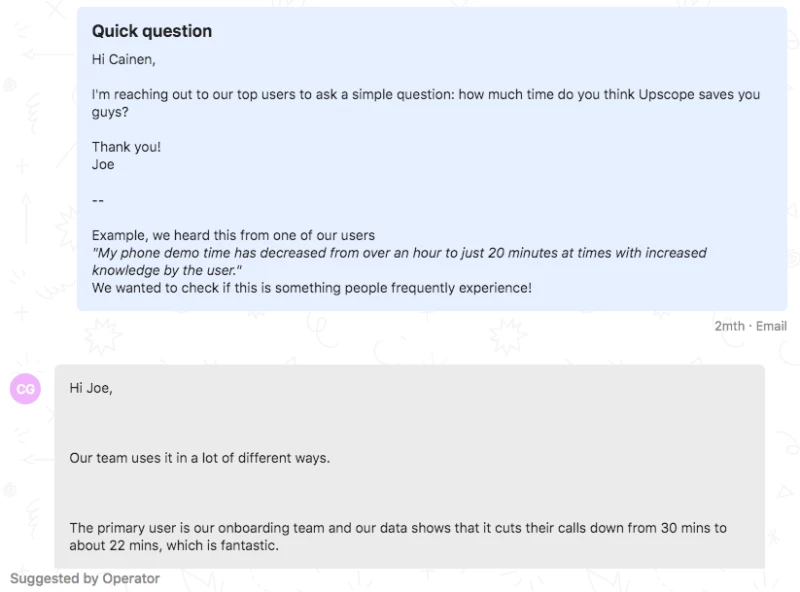800x592 pixels.
Task: Click the "Email" channel label under message
Action: 771,326
